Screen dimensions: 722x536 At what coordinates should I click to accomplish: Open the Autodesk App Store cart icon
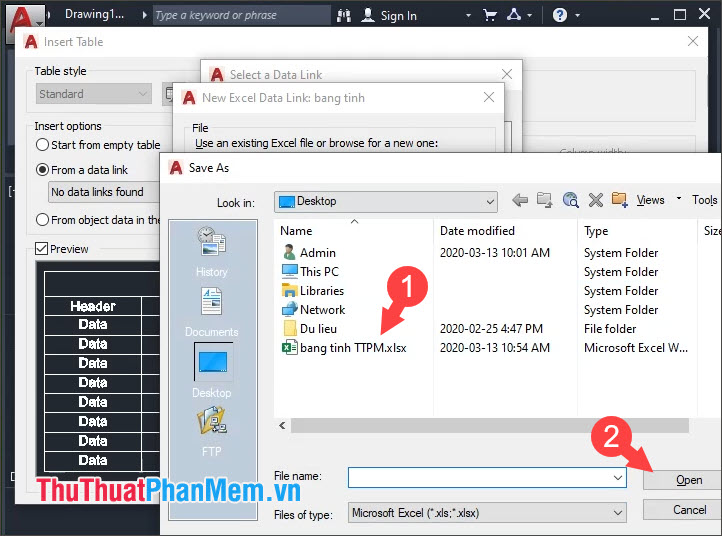click(x=490, y=16)
